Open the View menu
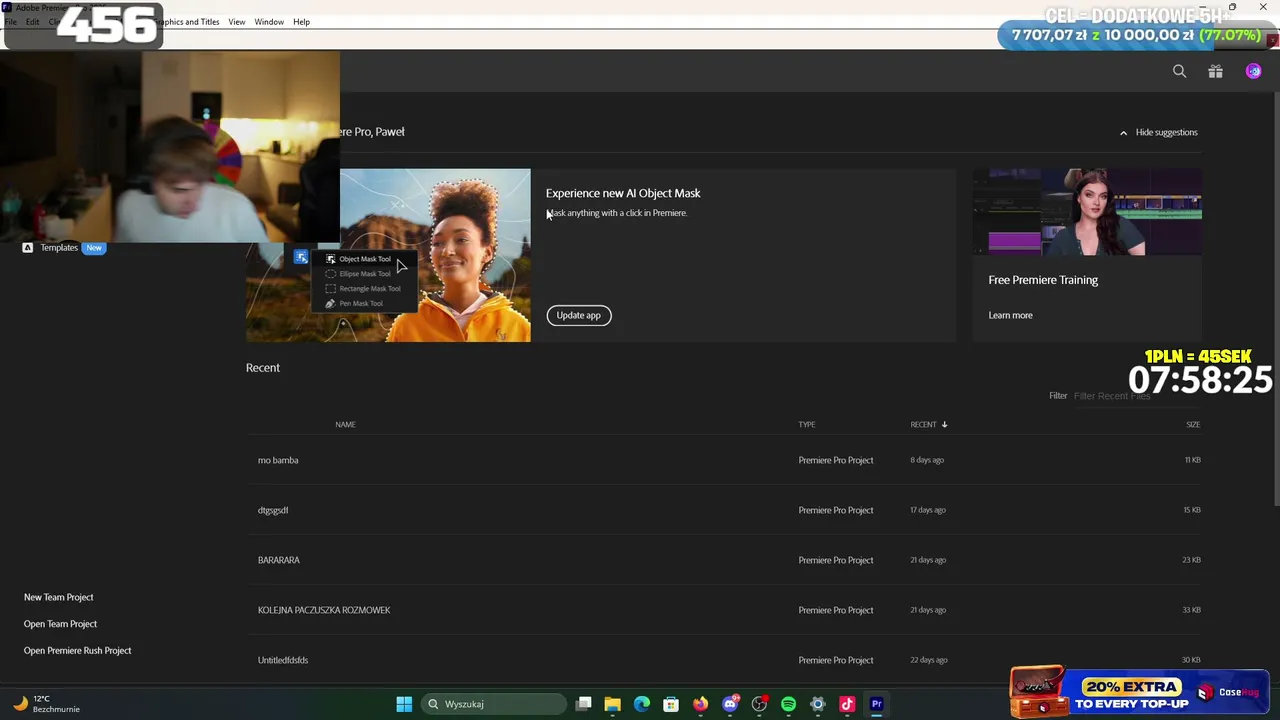Viewport: 1280px width, 720px height. 237,22
